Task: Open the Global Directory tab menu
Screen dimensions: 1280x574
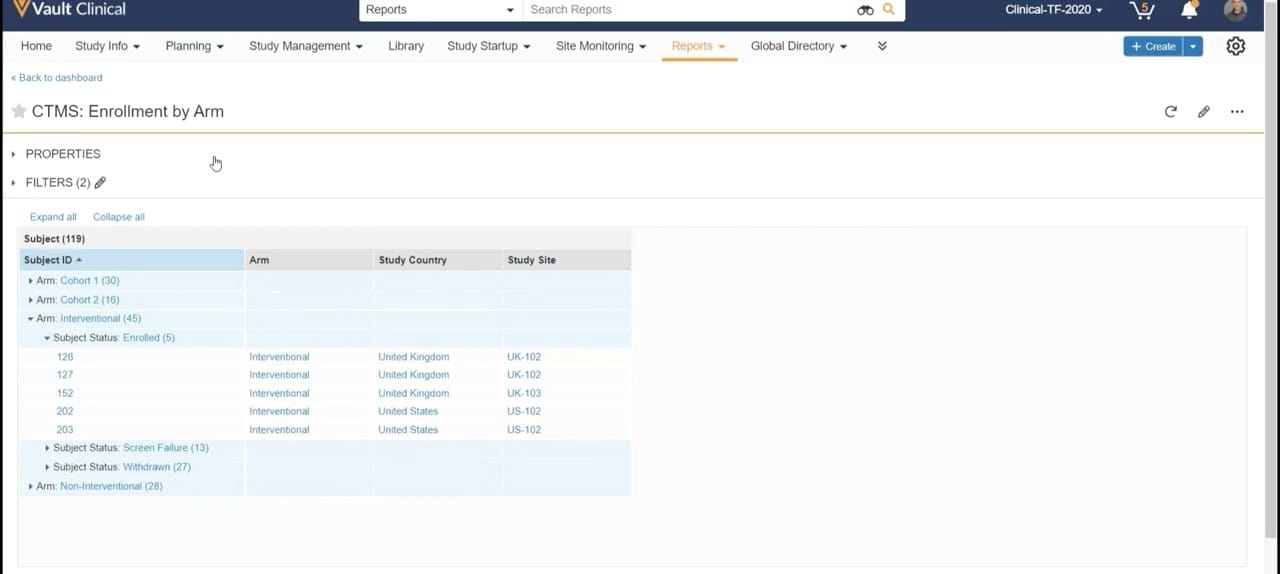Action: 799,46
